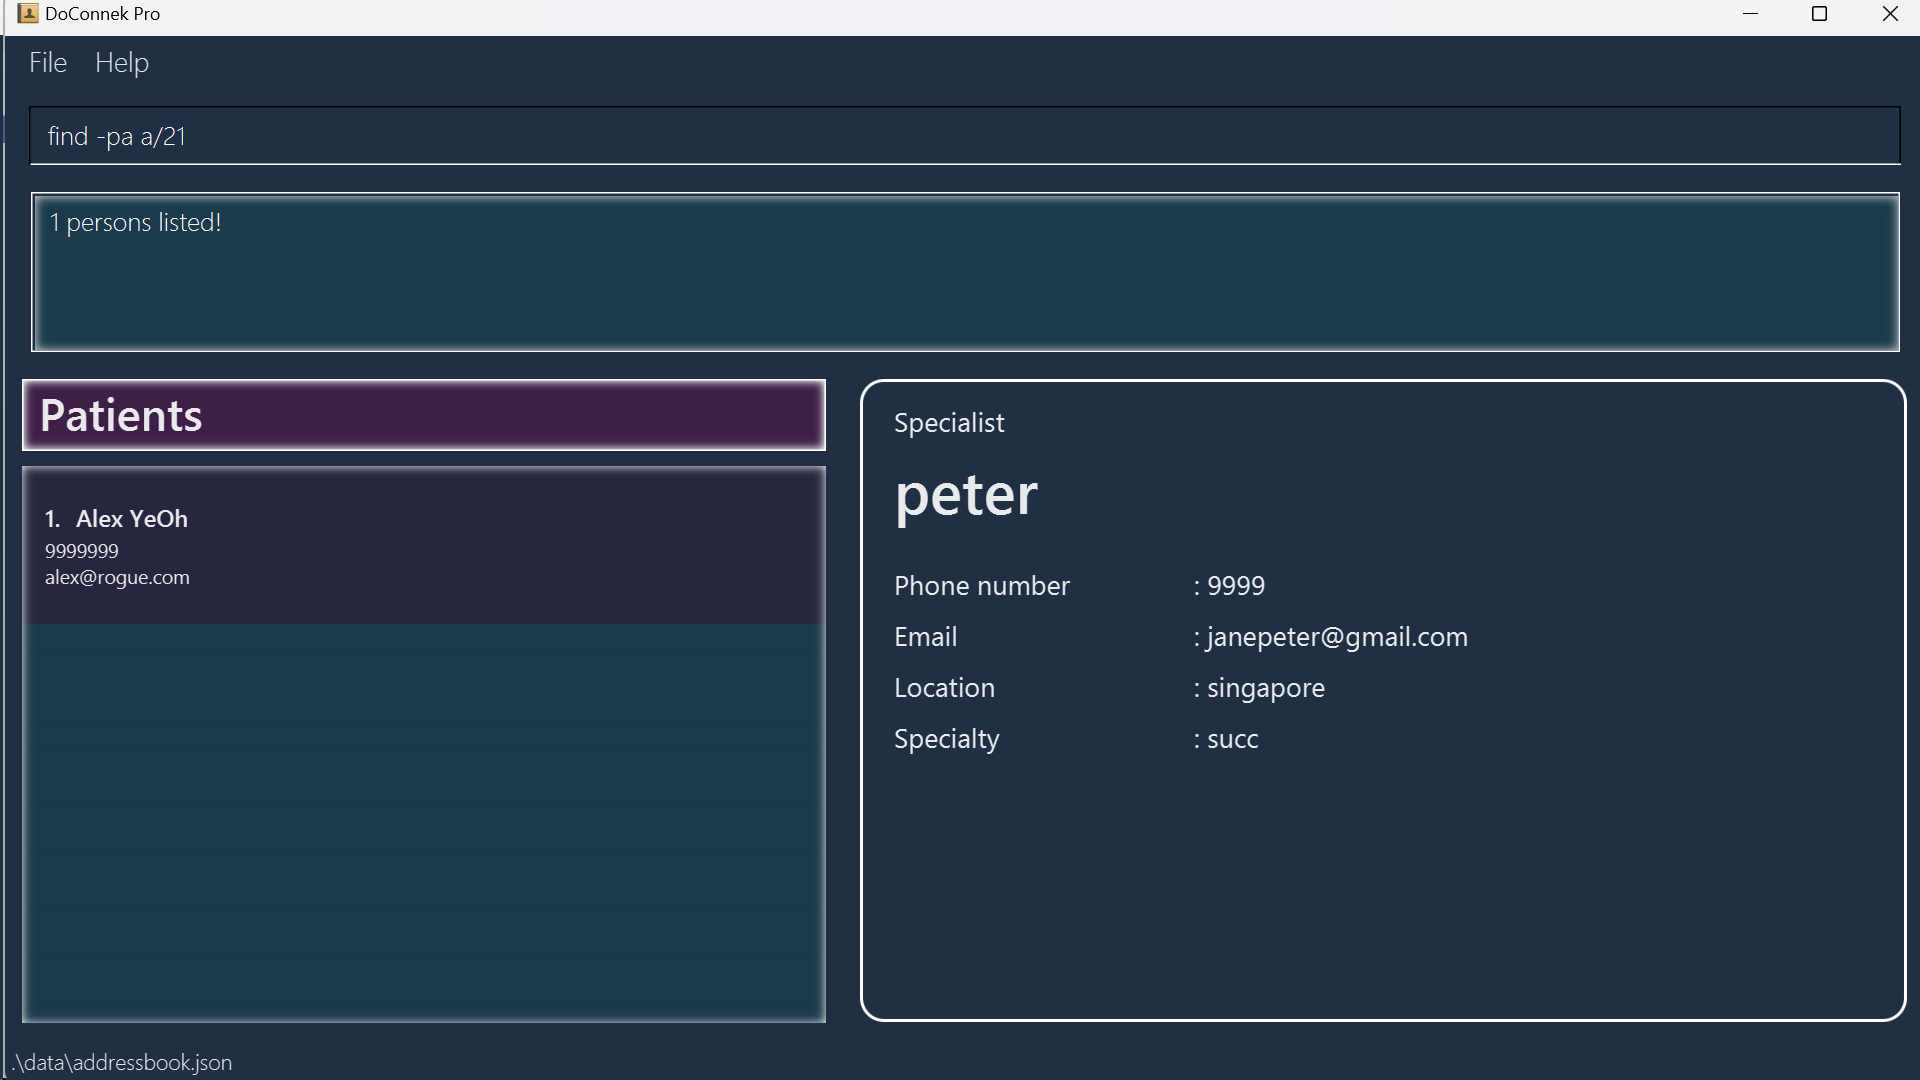Click the alex@rogue.com email text
1920x1080 pixels.
pos(117,578)
